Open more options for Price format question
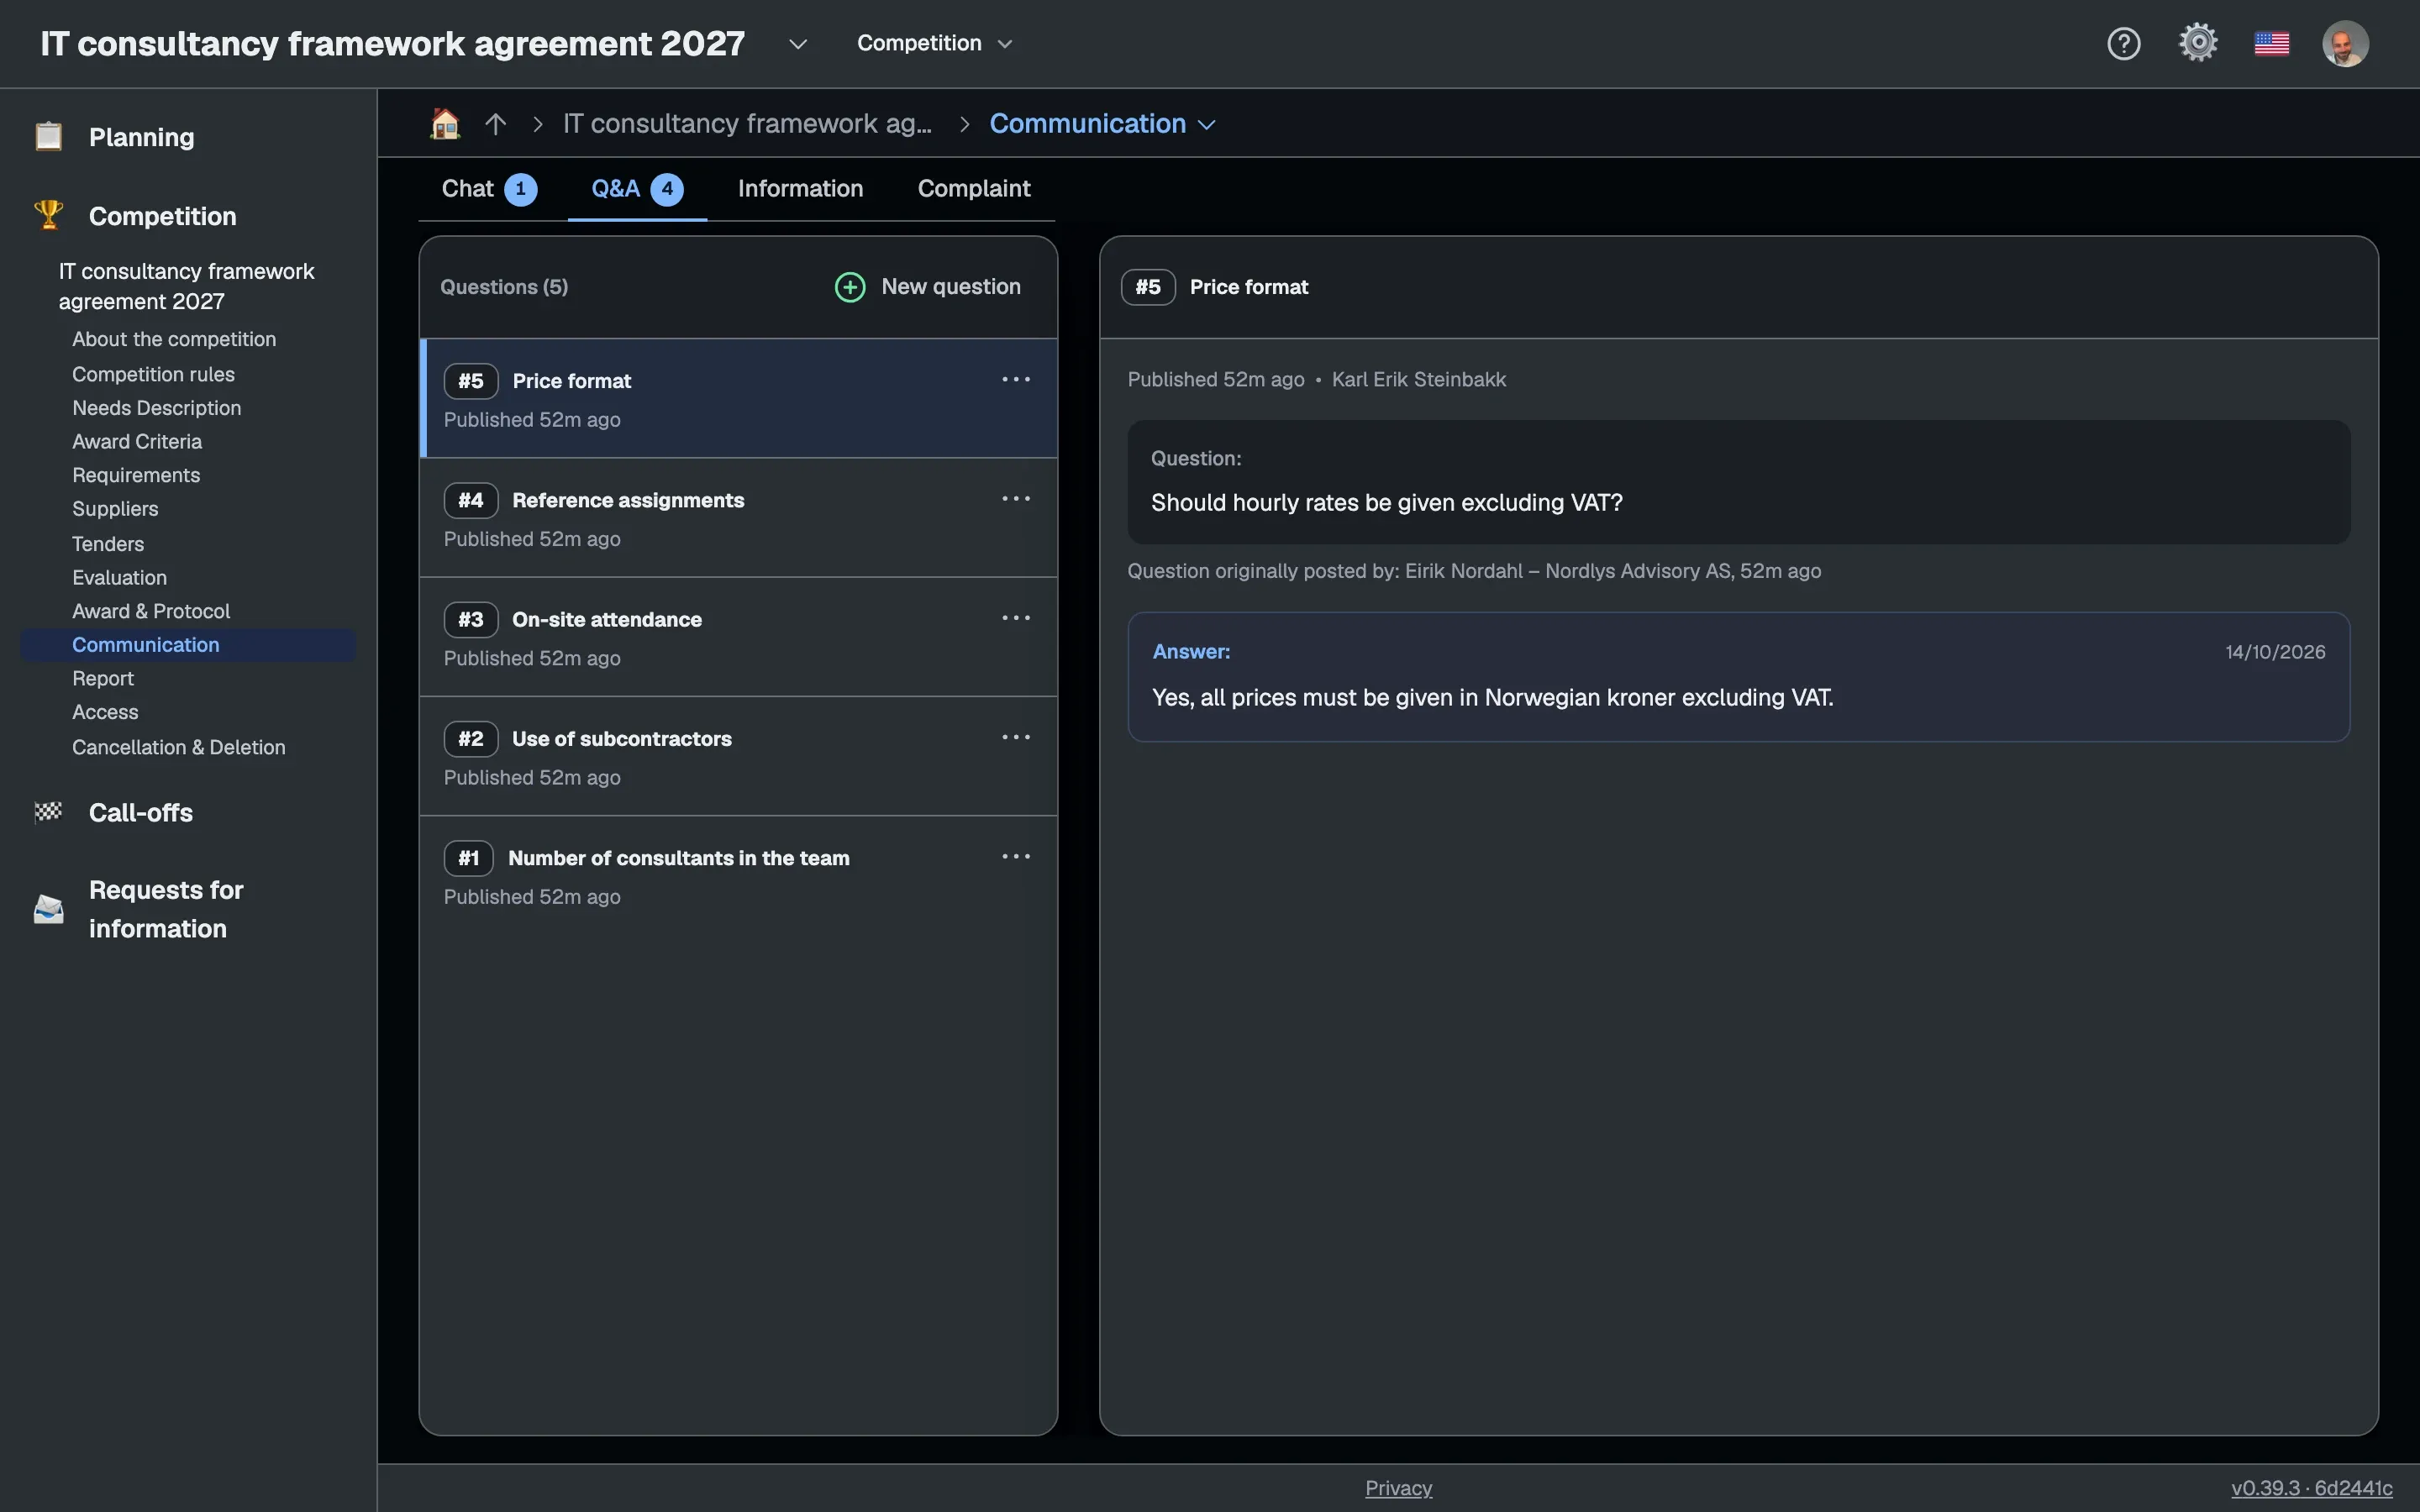This screenshot has height=1512, width=2420. (1016, 380)
